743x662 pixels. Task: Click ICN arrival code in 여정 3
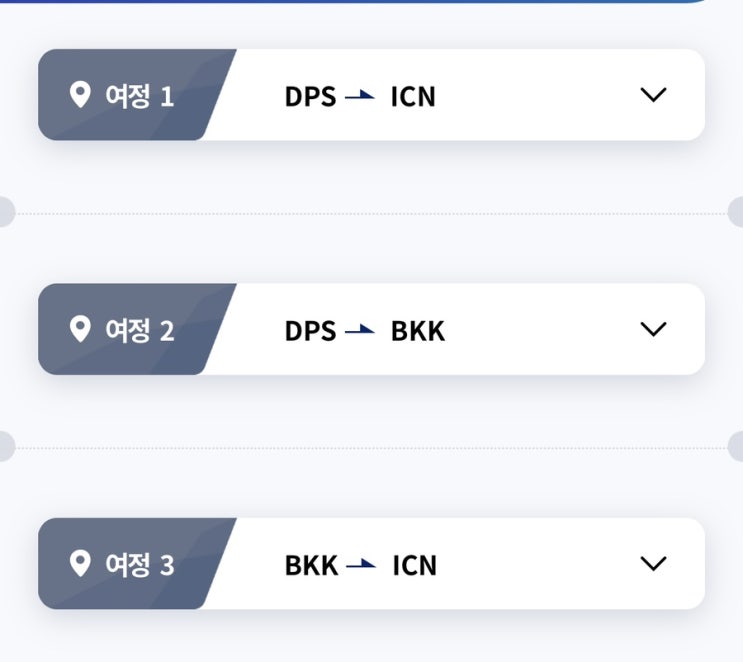[415, 565]
